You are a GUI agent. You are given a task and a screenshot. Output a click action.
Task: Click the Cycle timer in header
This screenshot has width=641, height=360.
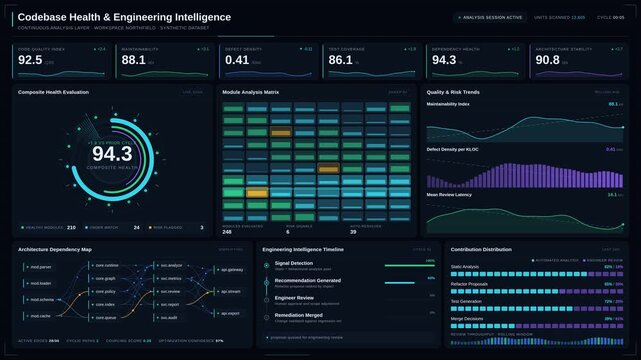point(610,18)
